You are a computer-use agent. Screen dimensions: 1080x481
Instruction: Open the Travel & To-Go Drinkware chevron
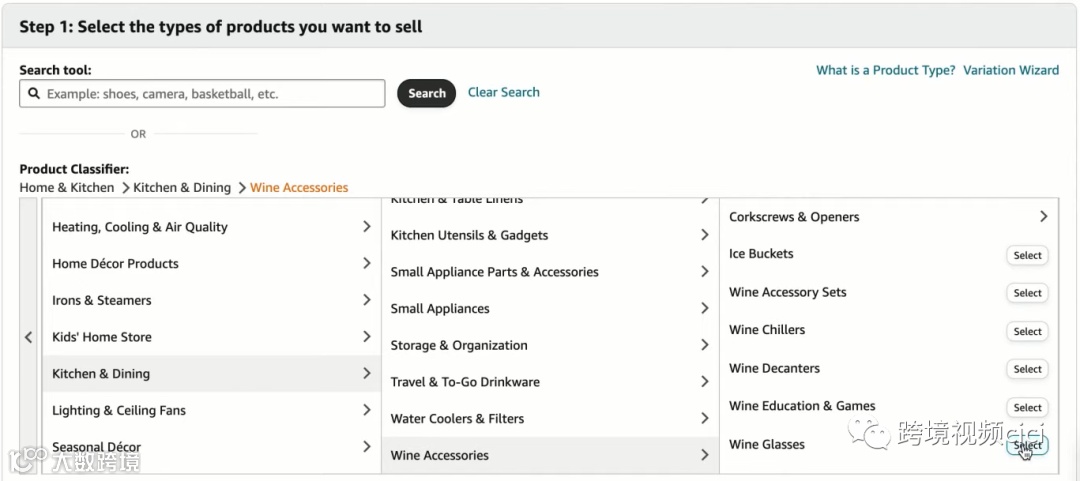(x=705, y=381)
